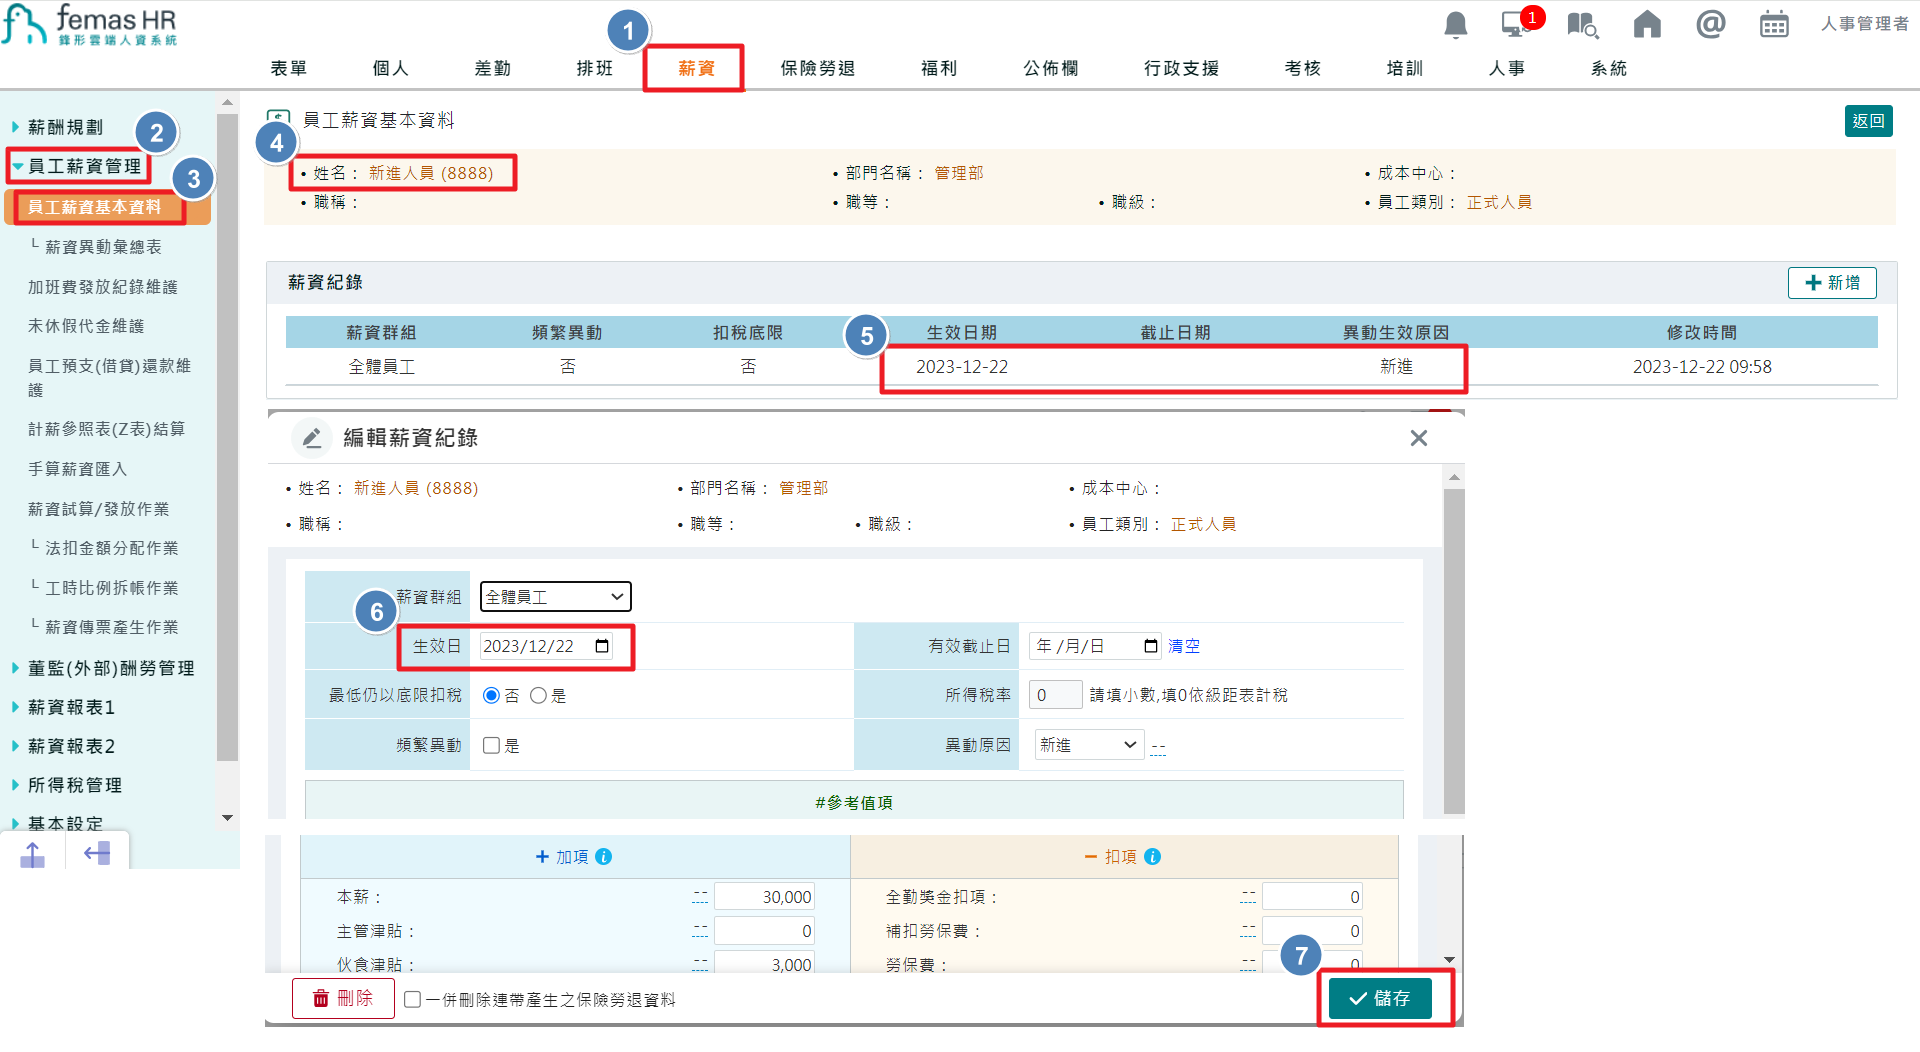This screenshot has width=1920, height=1052.
Task: Switch to the 保險勞退 tab
Action: [x=818, y=68]
